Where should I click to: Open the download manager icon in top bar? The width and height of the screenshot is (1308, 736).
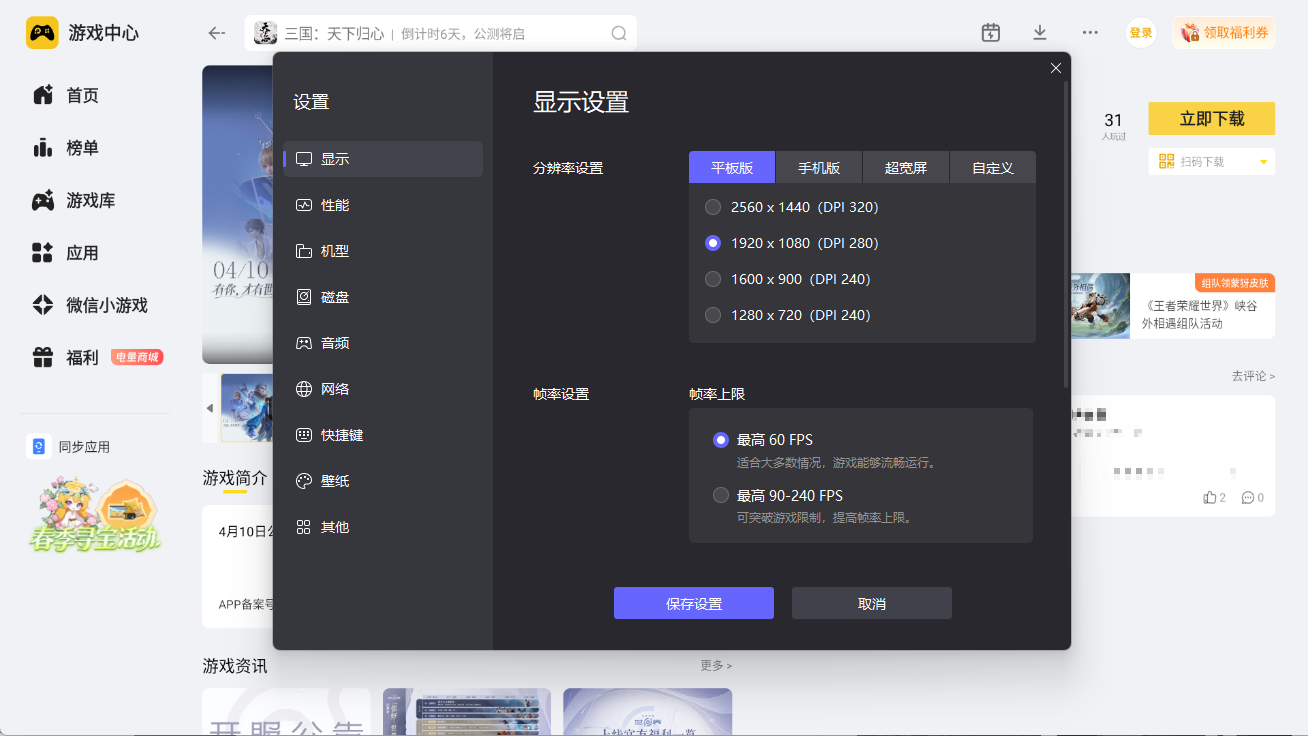pos(1039,32)
